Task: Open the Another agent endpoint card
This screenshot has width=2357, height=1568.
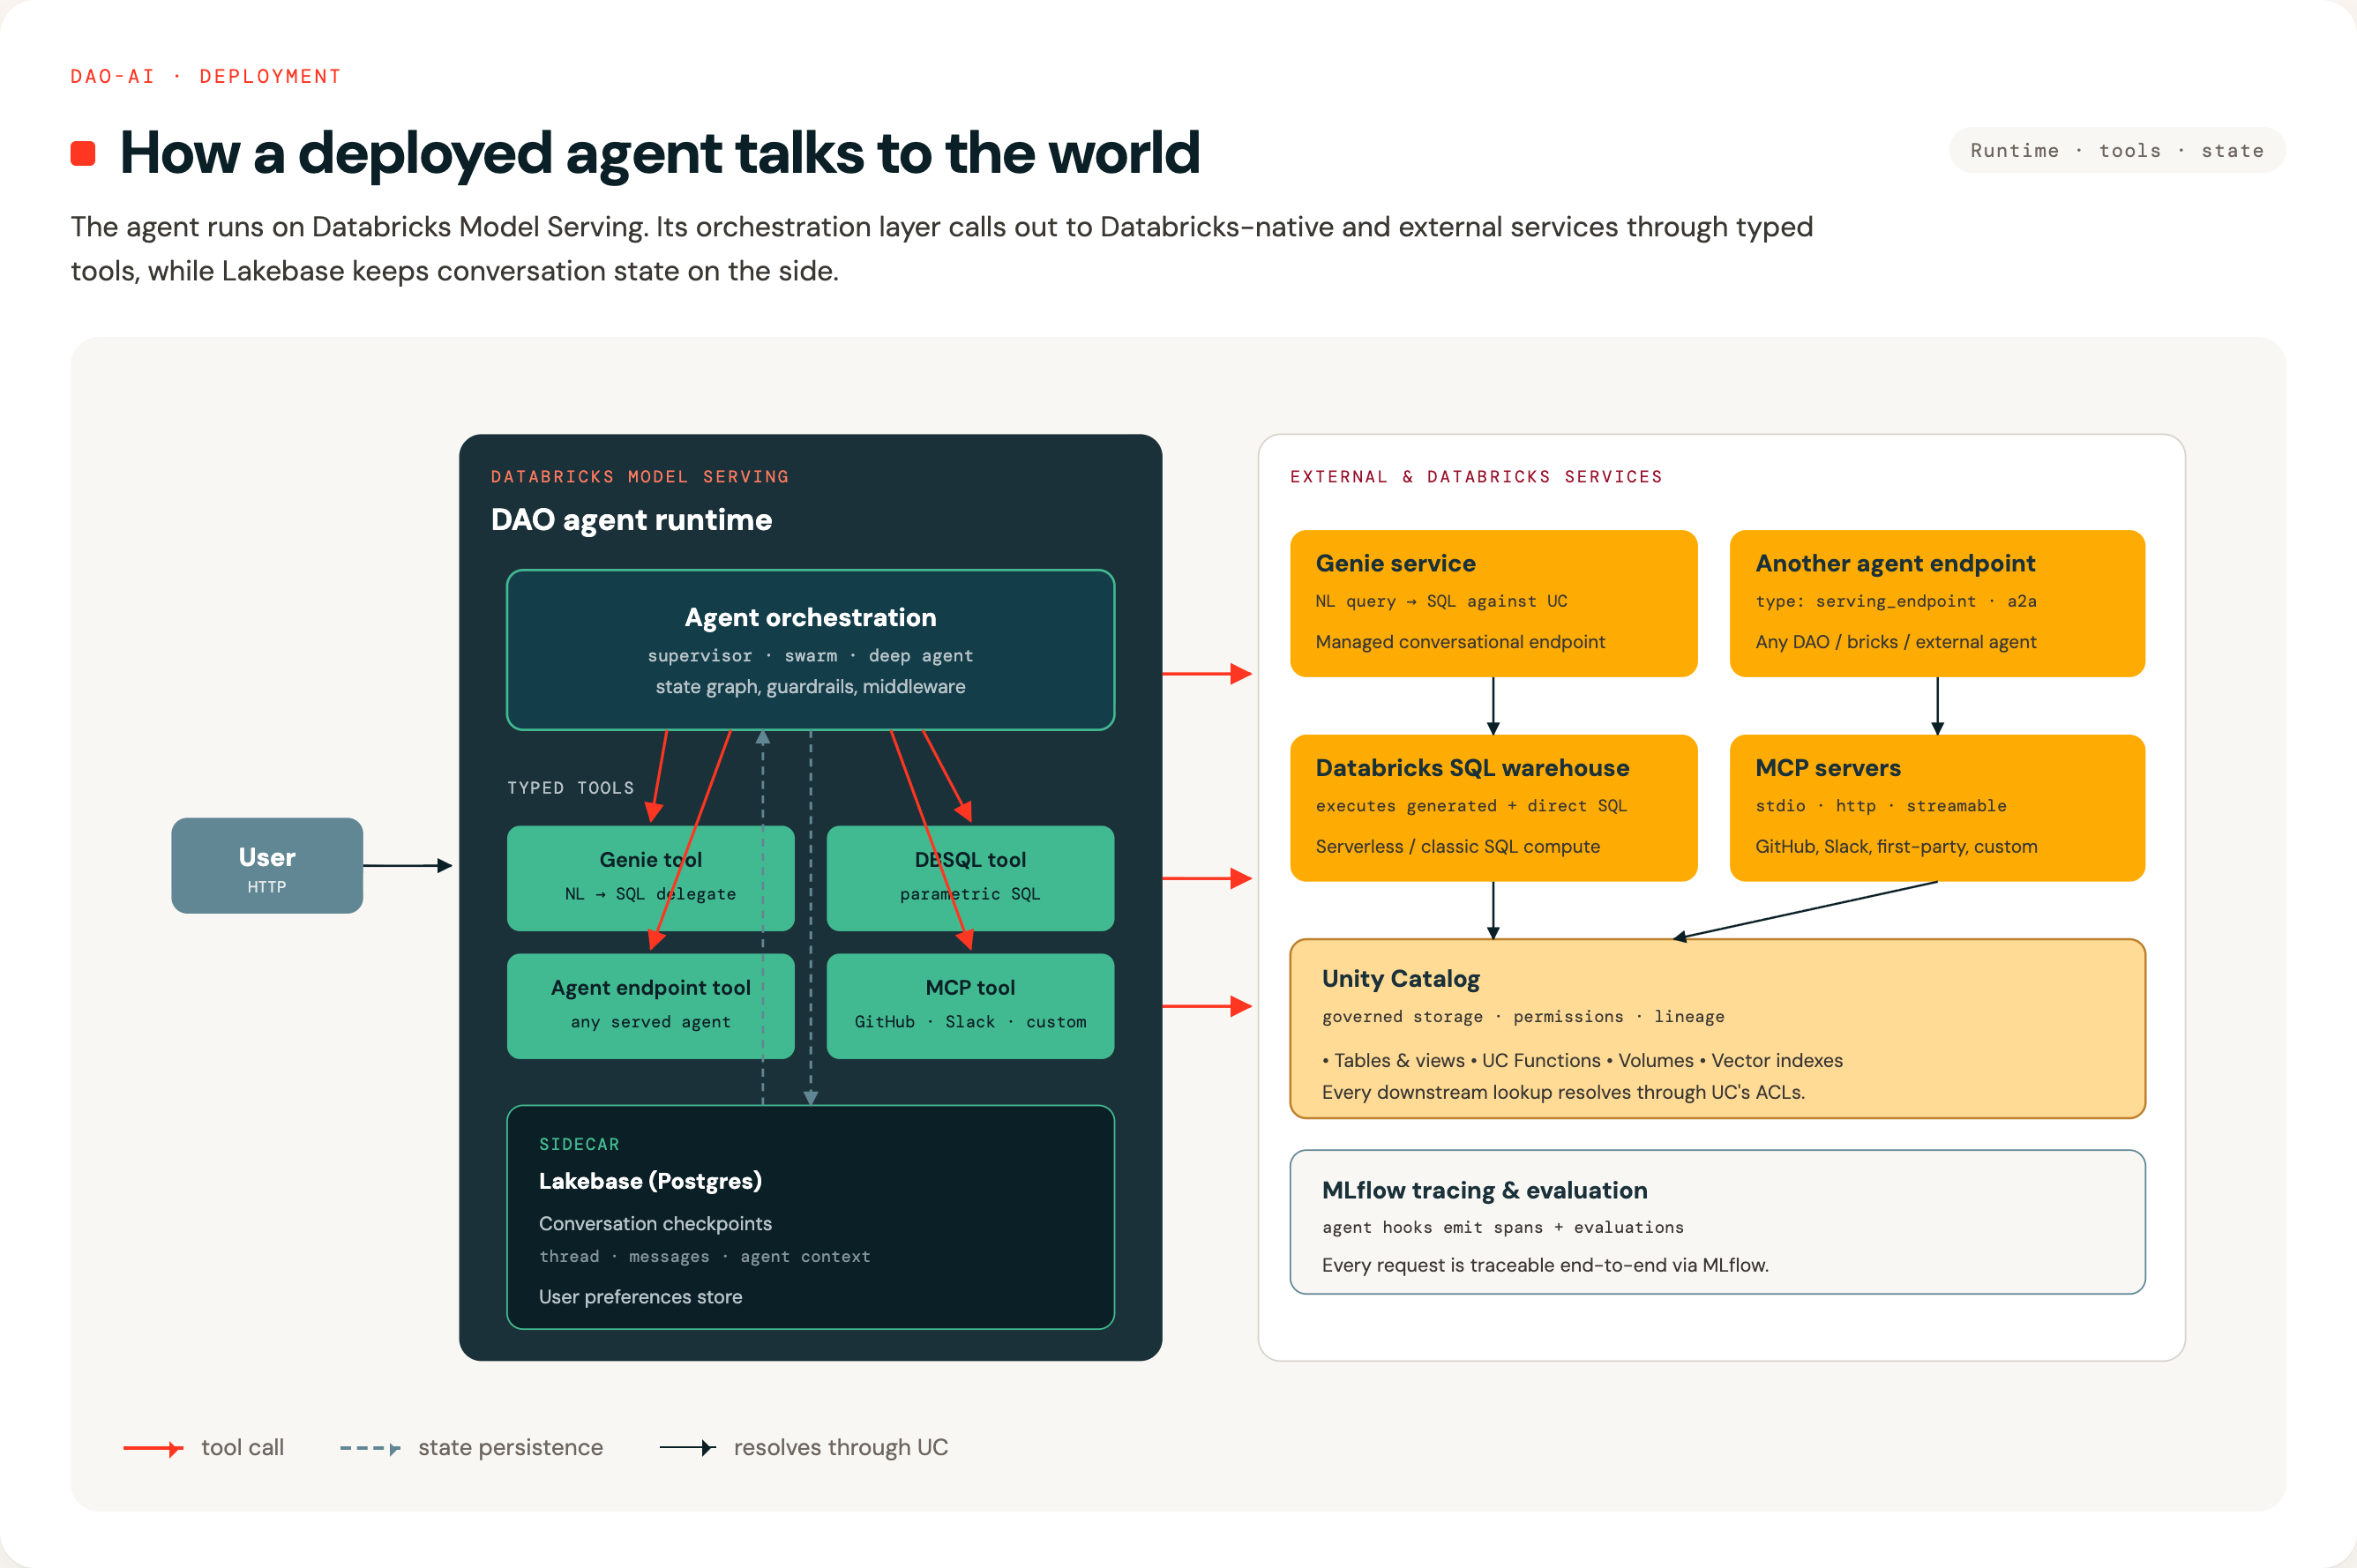Action: click(1937, 603)
